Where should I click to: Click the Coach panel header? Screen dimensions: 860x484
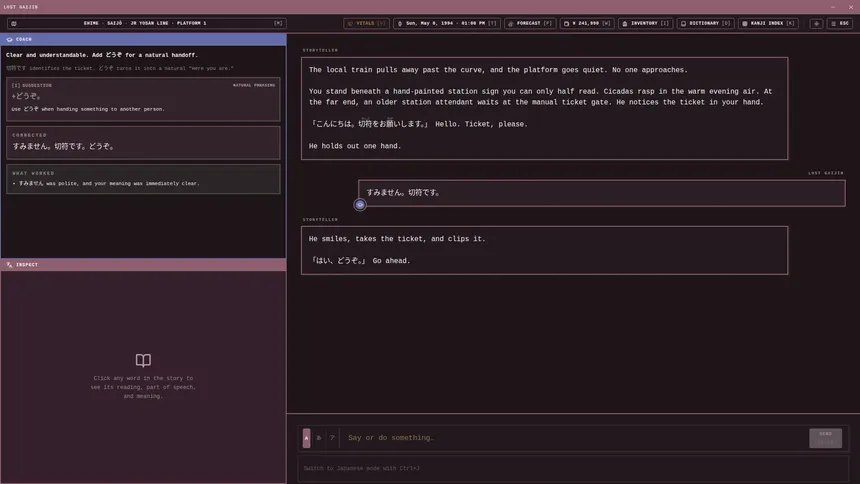[x=143, y=40]
